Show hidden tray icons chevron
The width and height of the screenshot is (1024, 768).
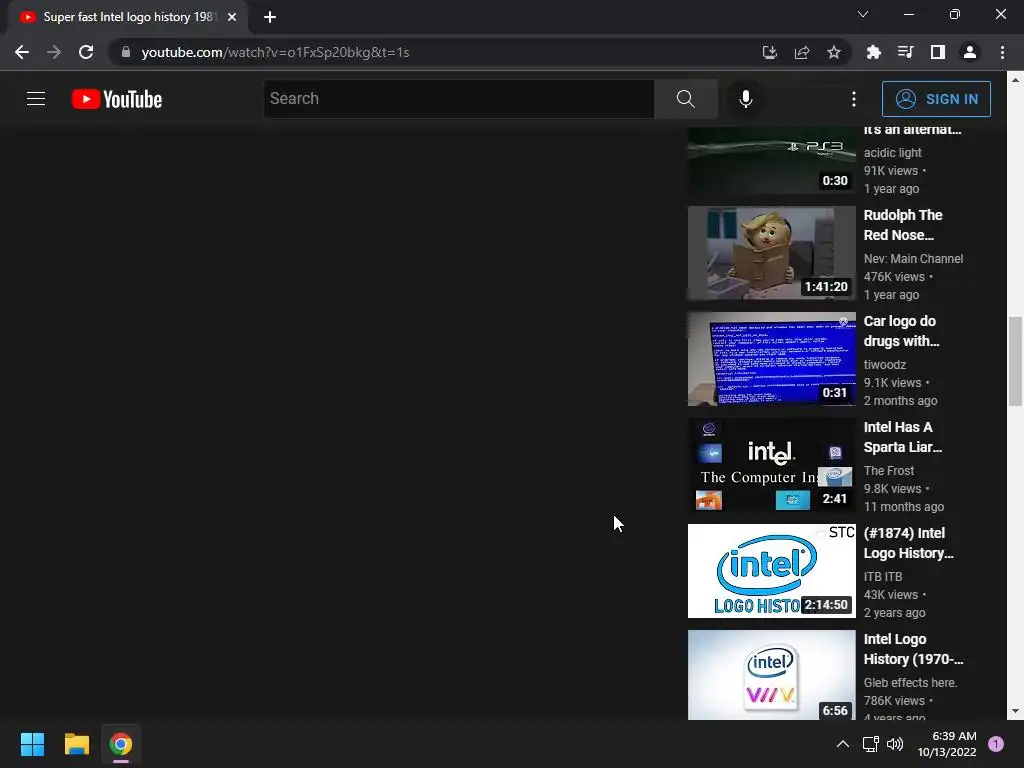click(x=842, y=744)
